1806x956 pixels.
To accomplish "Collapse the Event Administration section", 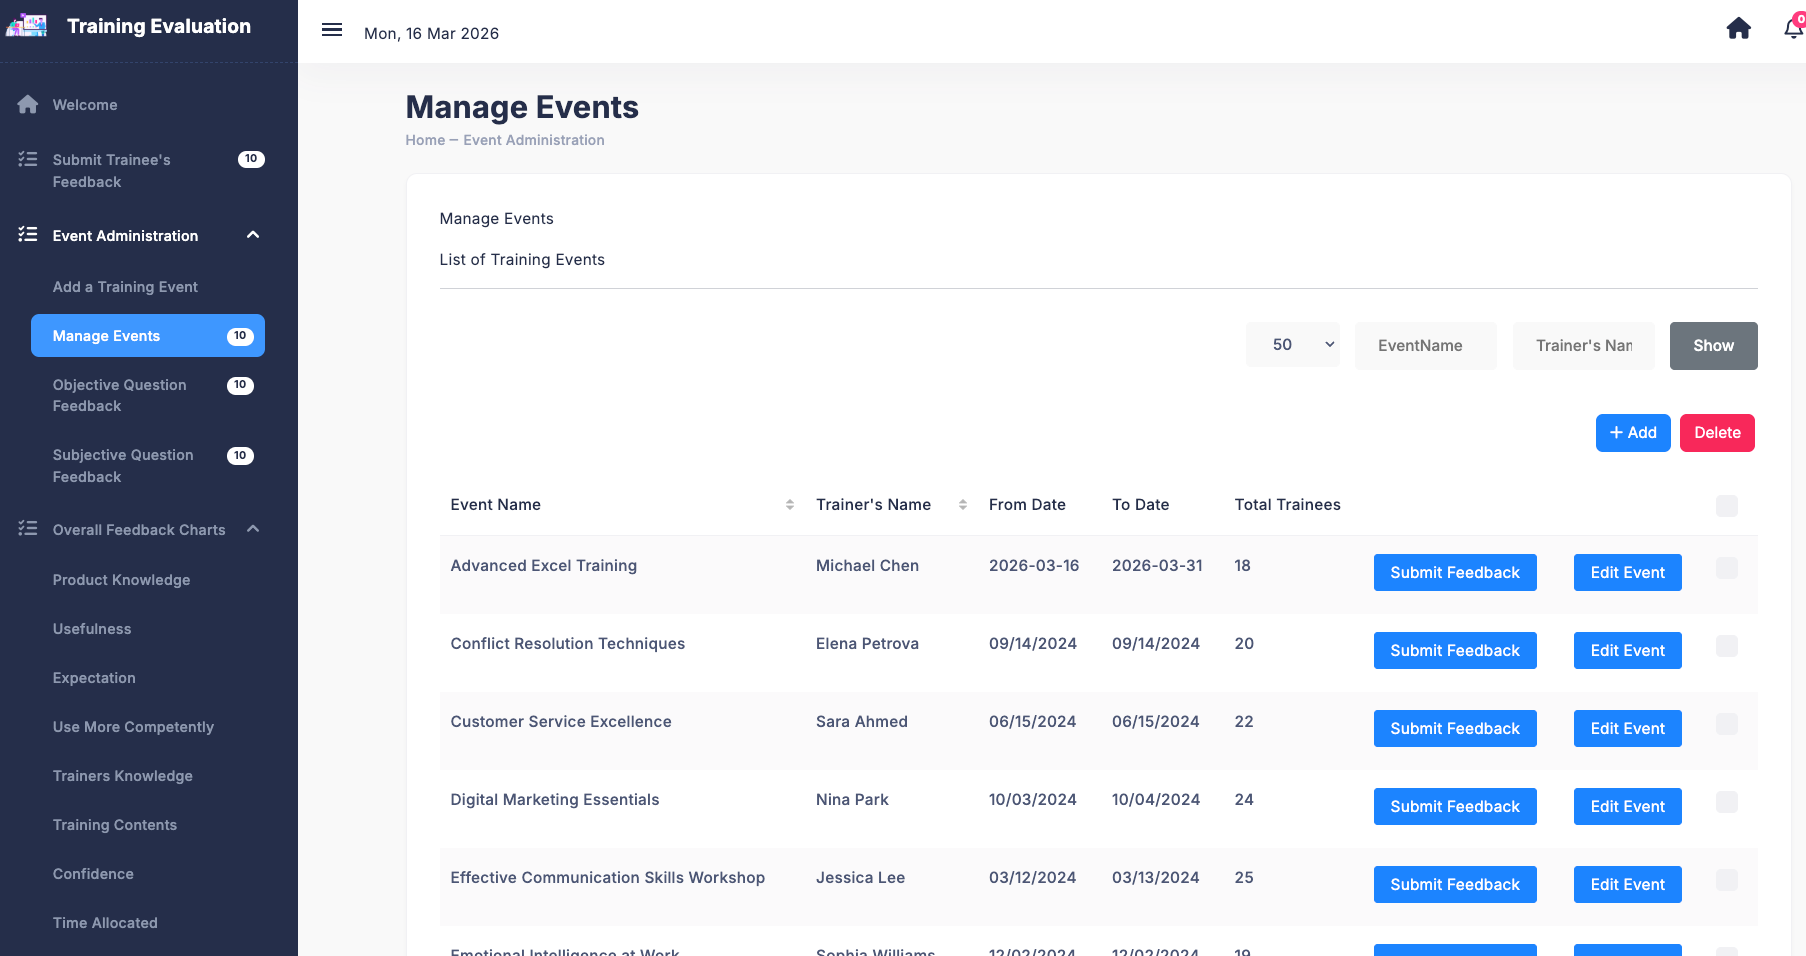I will pos(253,235).
